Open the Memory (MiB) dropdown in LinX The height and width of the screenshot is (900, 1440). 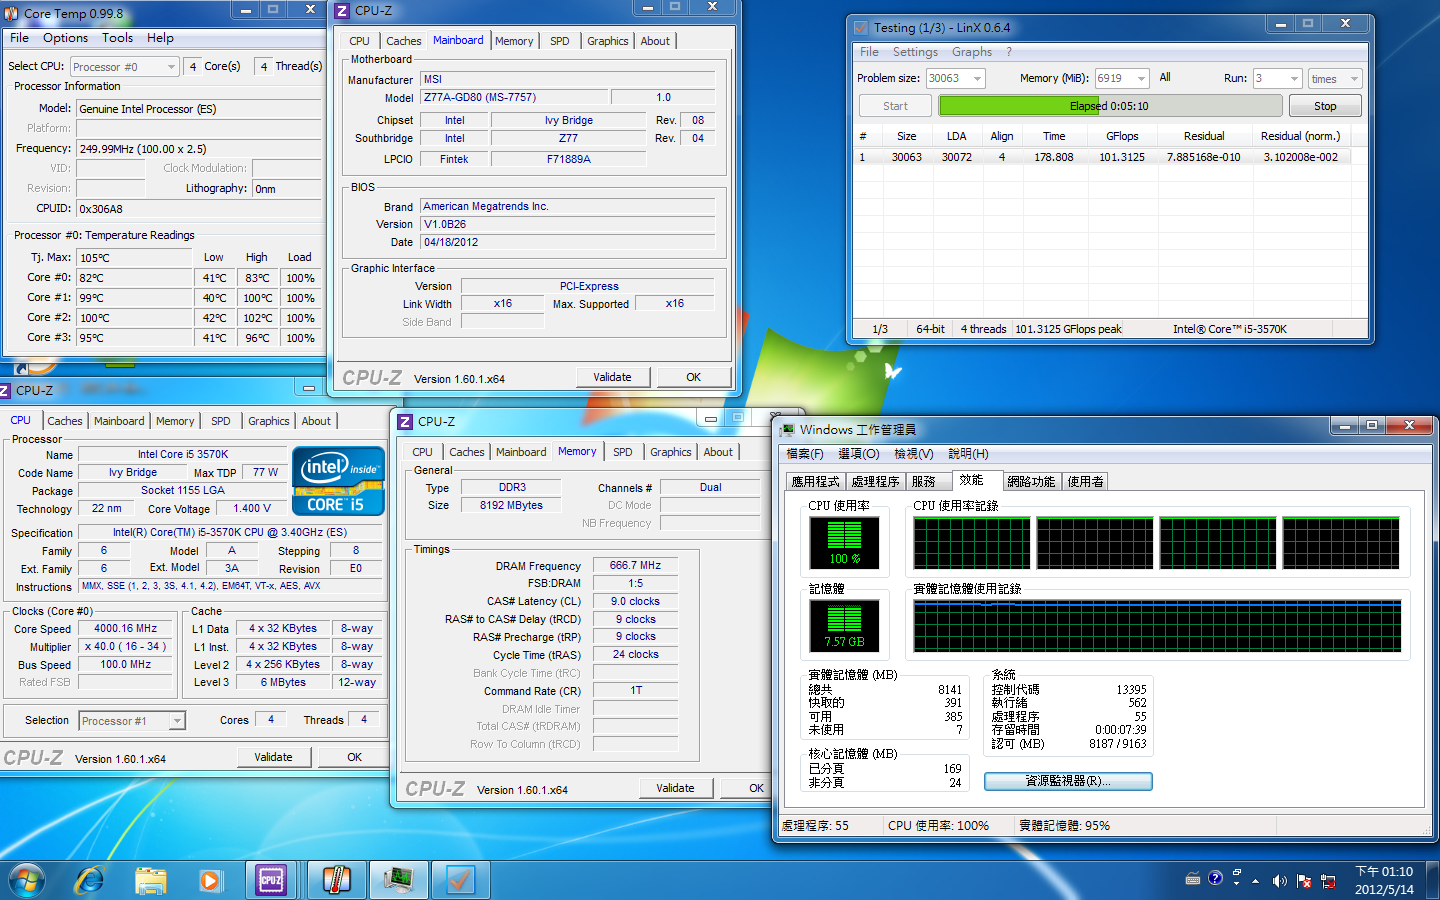coord(1141,79)
